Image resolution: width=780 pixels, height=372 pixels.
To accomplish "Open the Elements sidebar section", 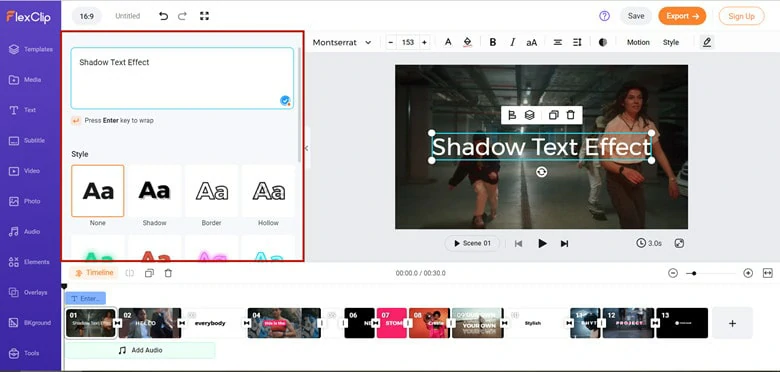I will pyautogui.click(x=30, y=262).
